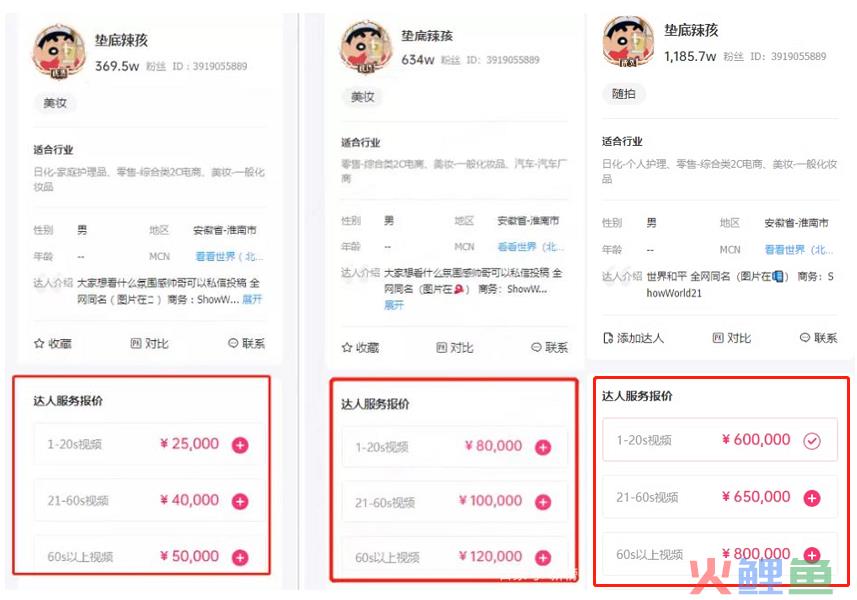The width and height of the screenshot is (857, 600).
Task: Click 联系 in the 634w card
Action: point(549,348)
